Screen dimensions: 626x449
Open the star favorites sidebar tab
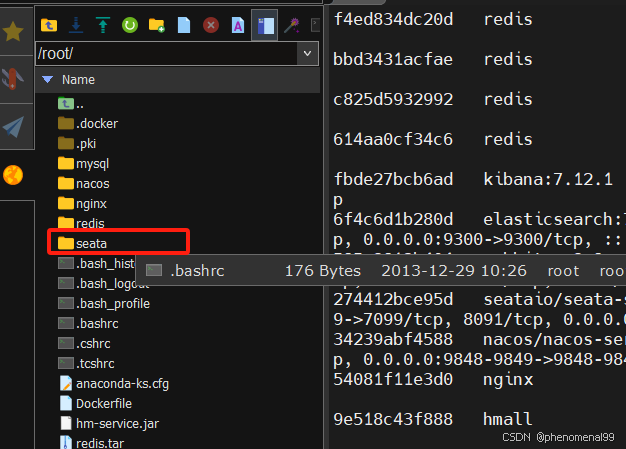tap(13, 31)
